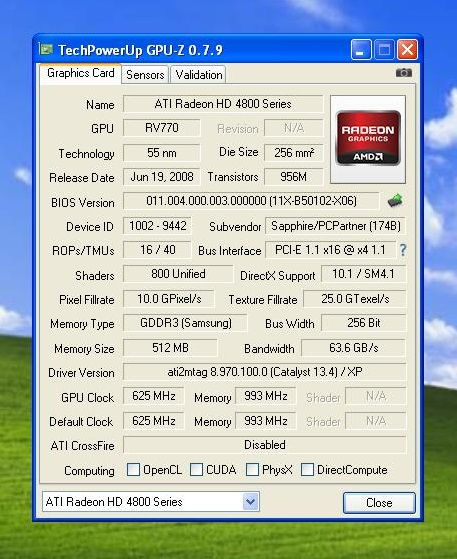Click the Memory Size 512 MB field
The width and height of the screenshot is (457, 559).
170,348
